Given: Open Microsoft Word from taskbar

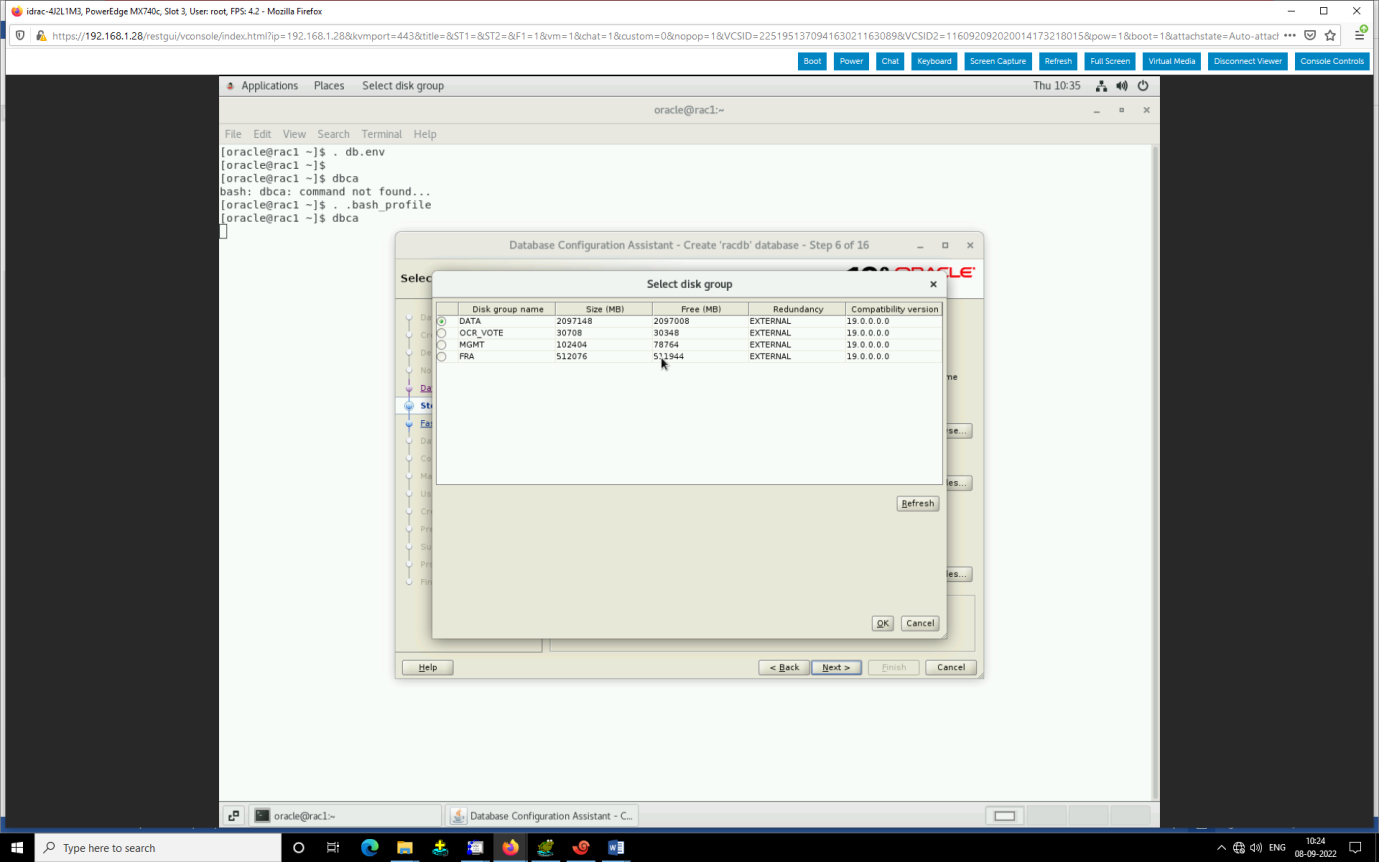Looking at the screenshot, I should tap(616, 848).
